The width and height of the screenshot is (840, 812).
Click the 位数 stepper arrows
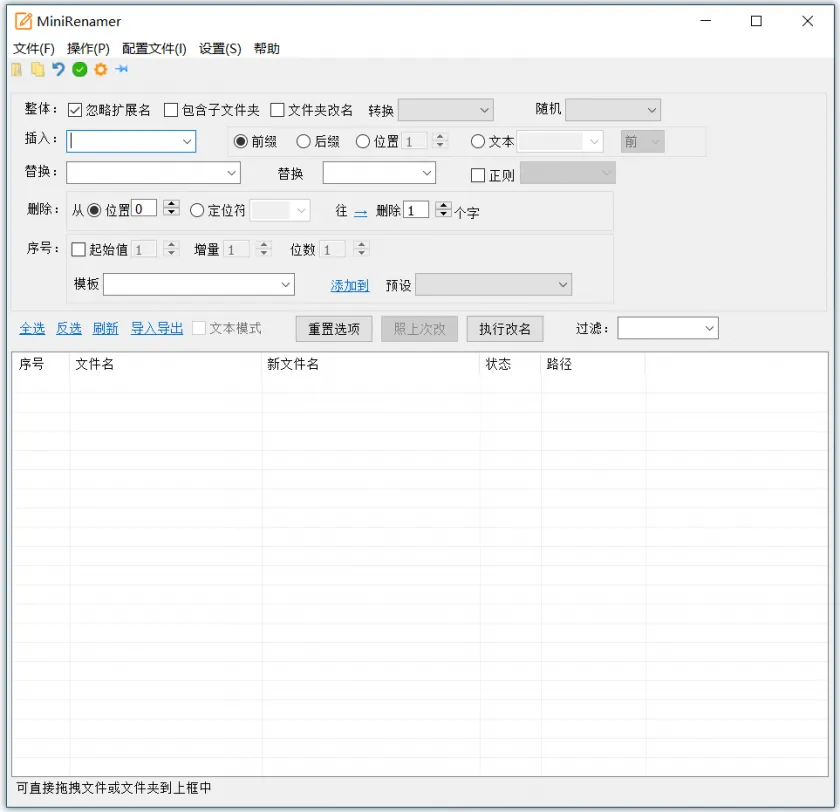(362, 249)
